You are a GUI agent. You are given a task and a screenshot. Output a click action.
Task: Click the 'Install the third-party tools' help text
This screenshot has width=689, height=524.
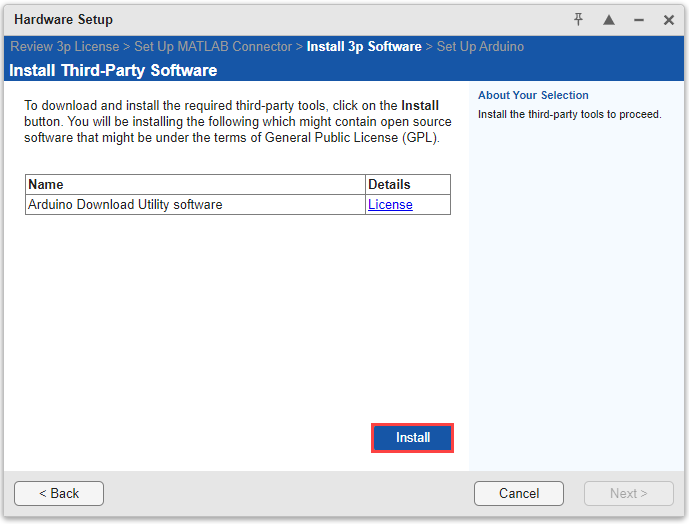tap(569, 114)
